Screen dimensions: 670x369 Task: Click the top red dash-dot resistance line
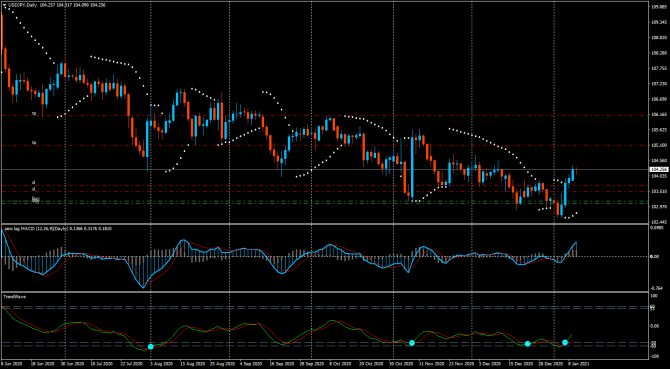tap(325, 115)
